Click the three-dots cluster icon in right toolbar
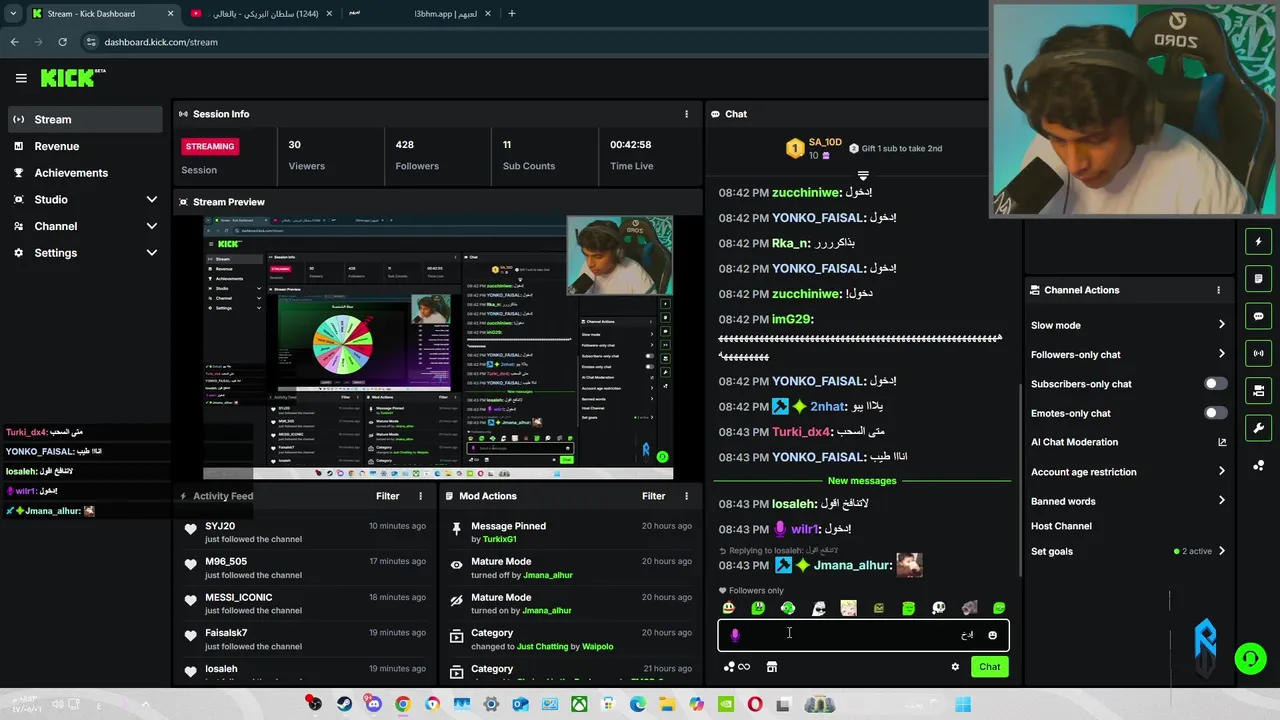The image size is (1280, 720). click(1258, 465)
